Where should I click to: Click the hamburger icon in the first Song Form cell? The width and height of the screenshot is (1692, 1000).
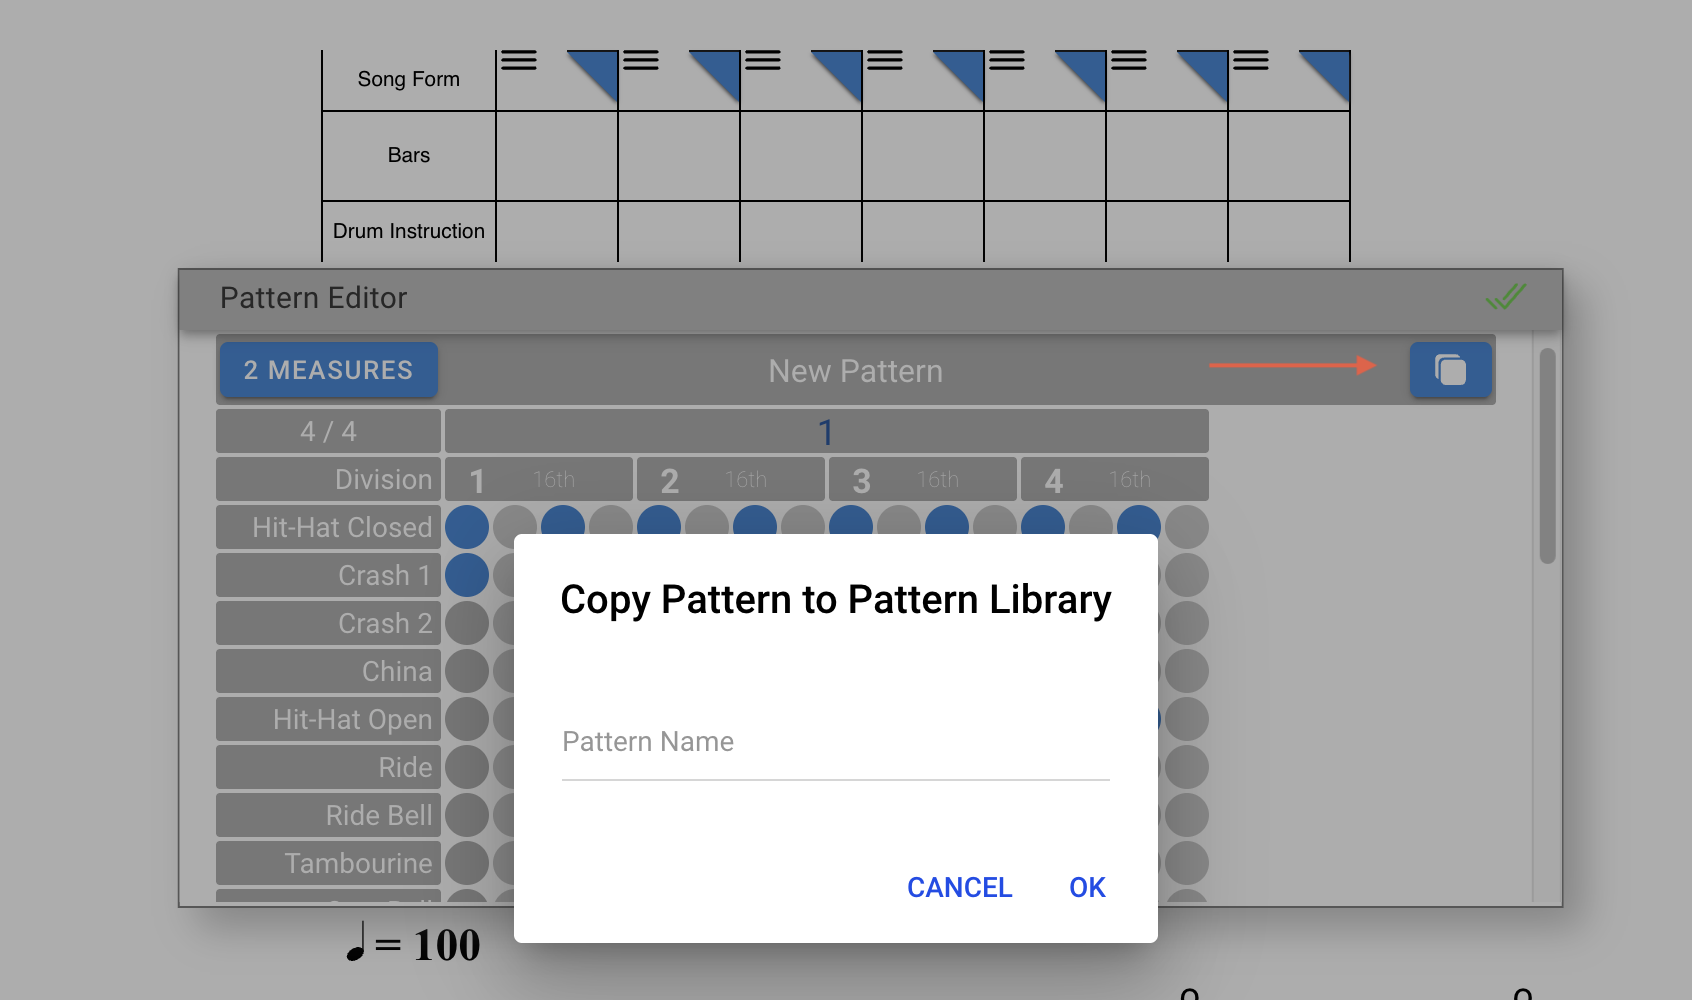coord(517,62)
